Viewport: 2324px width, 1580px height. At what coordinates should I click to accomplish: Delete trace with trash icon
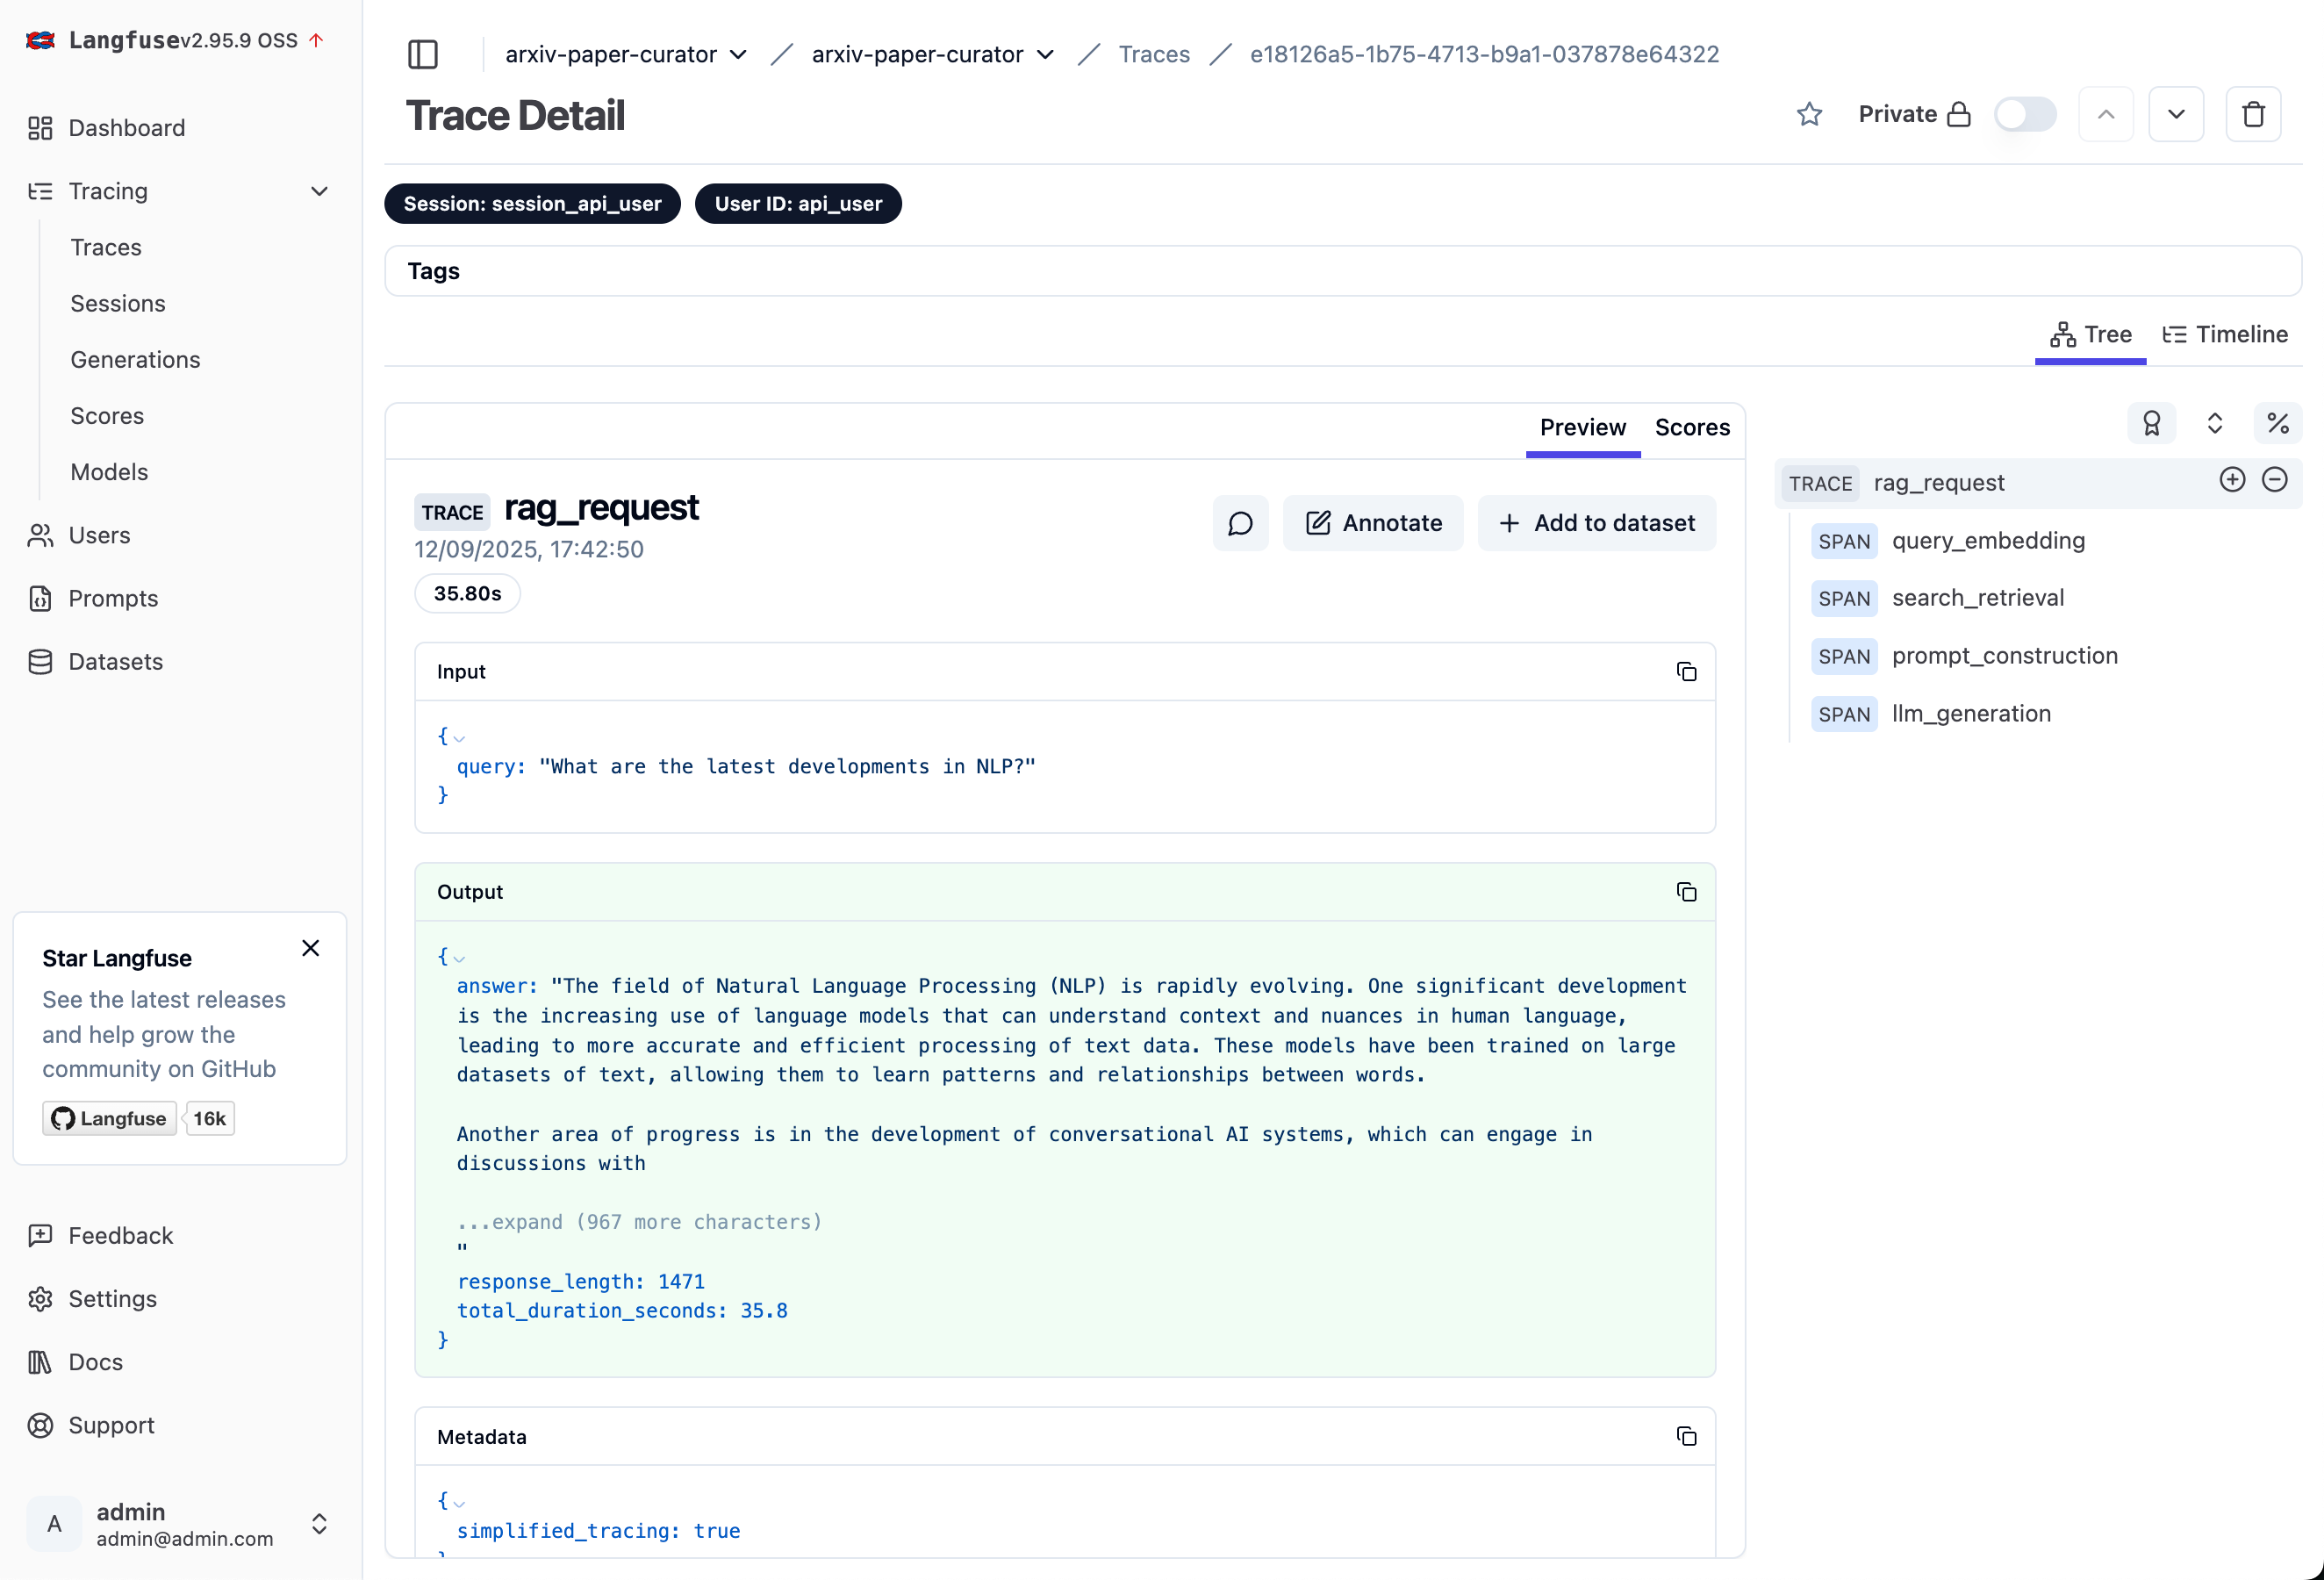[x=2253, y=114]
